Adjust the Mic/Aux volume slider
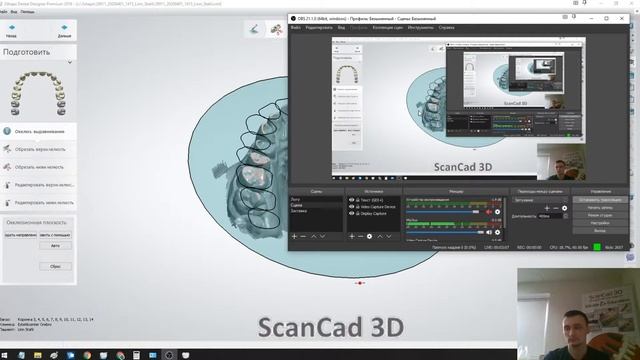 (x=444, y=232)
